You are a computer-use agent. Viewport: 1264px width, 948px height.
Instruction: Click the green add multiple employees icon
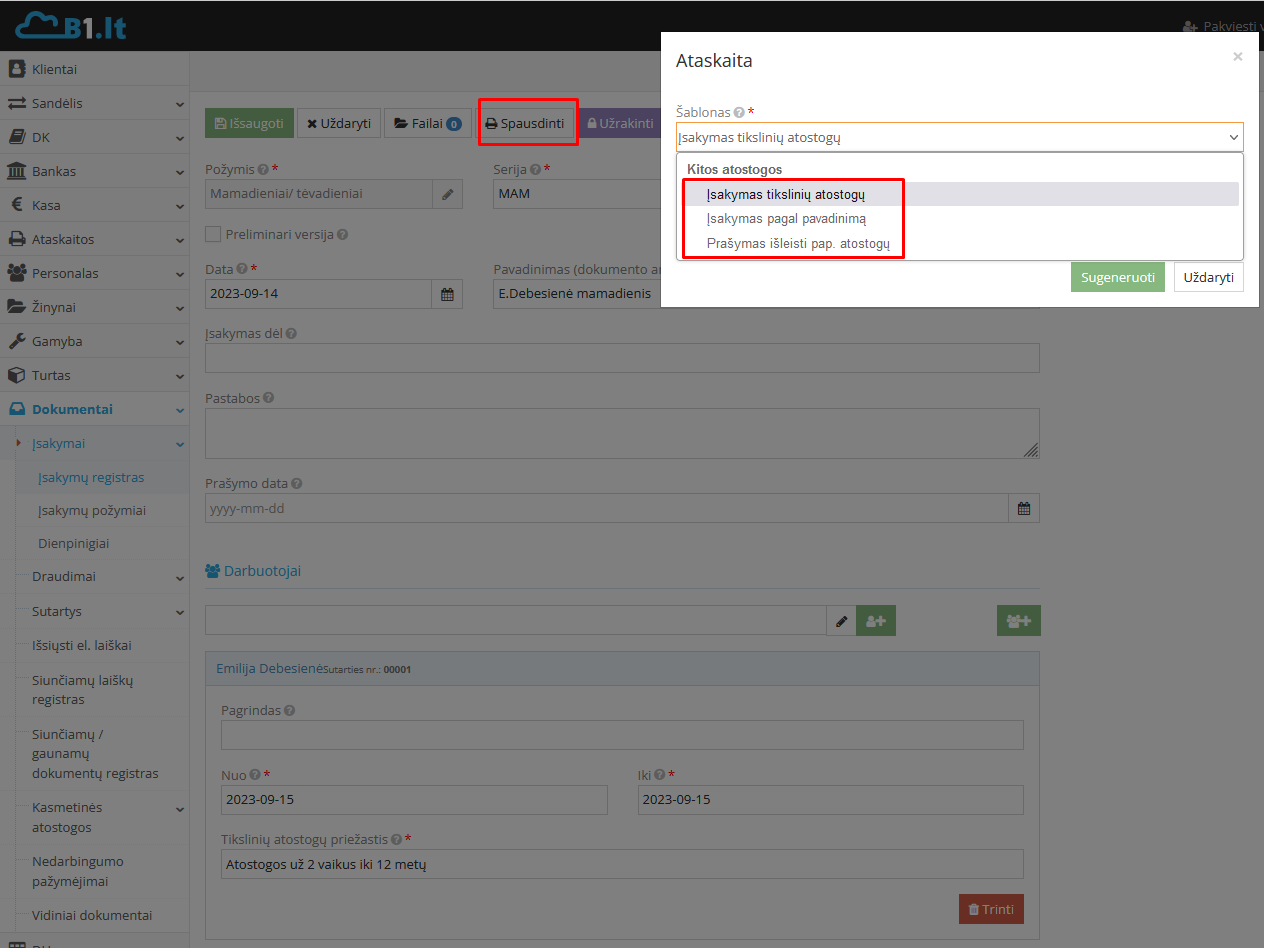tap(1018, 621)
